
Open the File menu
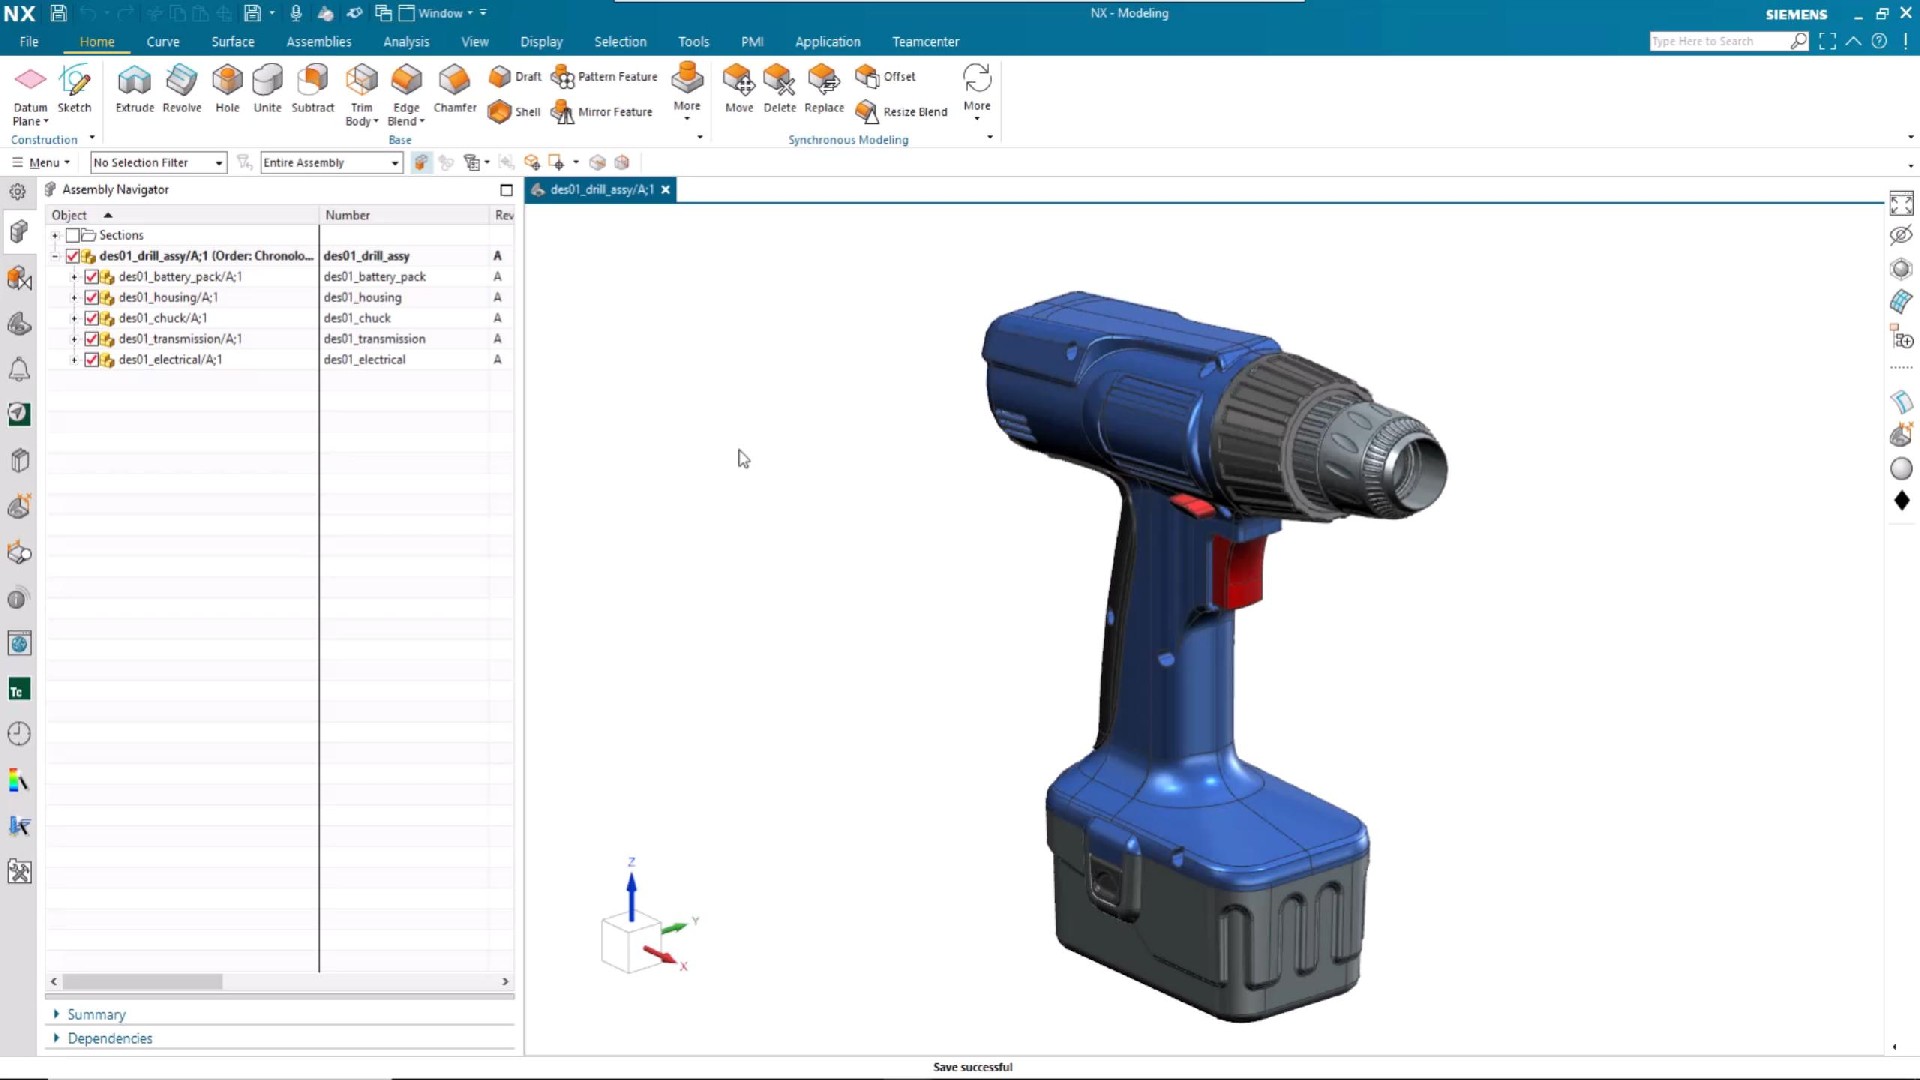pos(29,42)
